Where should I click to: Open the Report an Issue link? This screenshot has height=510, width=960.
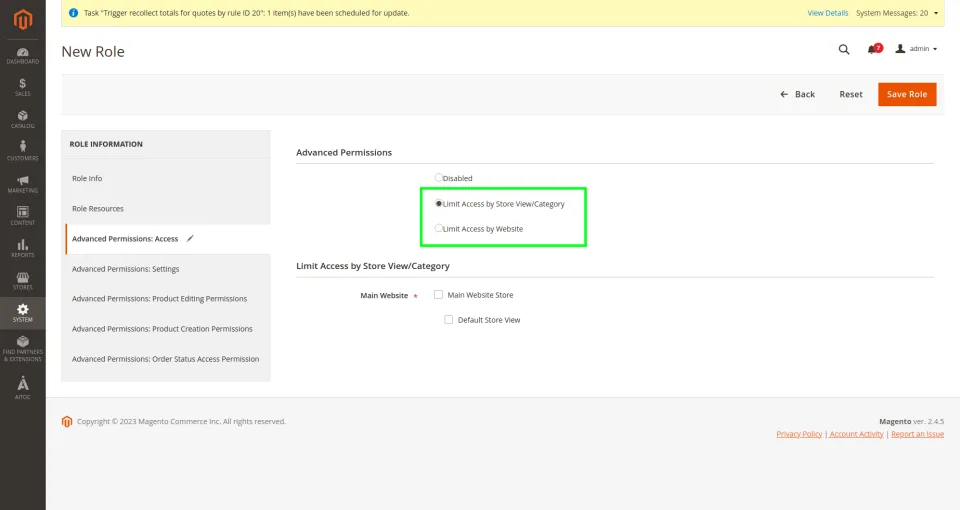[x=917, y=434]
